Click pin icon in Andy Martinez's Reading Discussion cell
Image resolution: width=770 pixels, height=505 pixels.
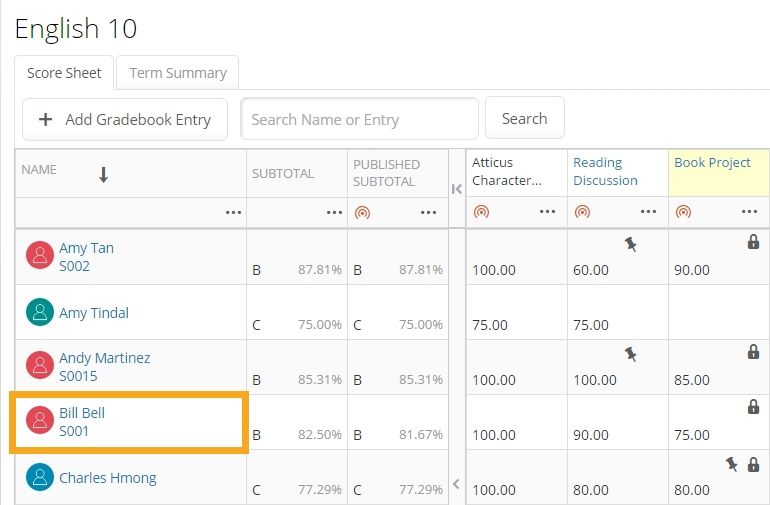pyautogui.click(x=630, y=352)
